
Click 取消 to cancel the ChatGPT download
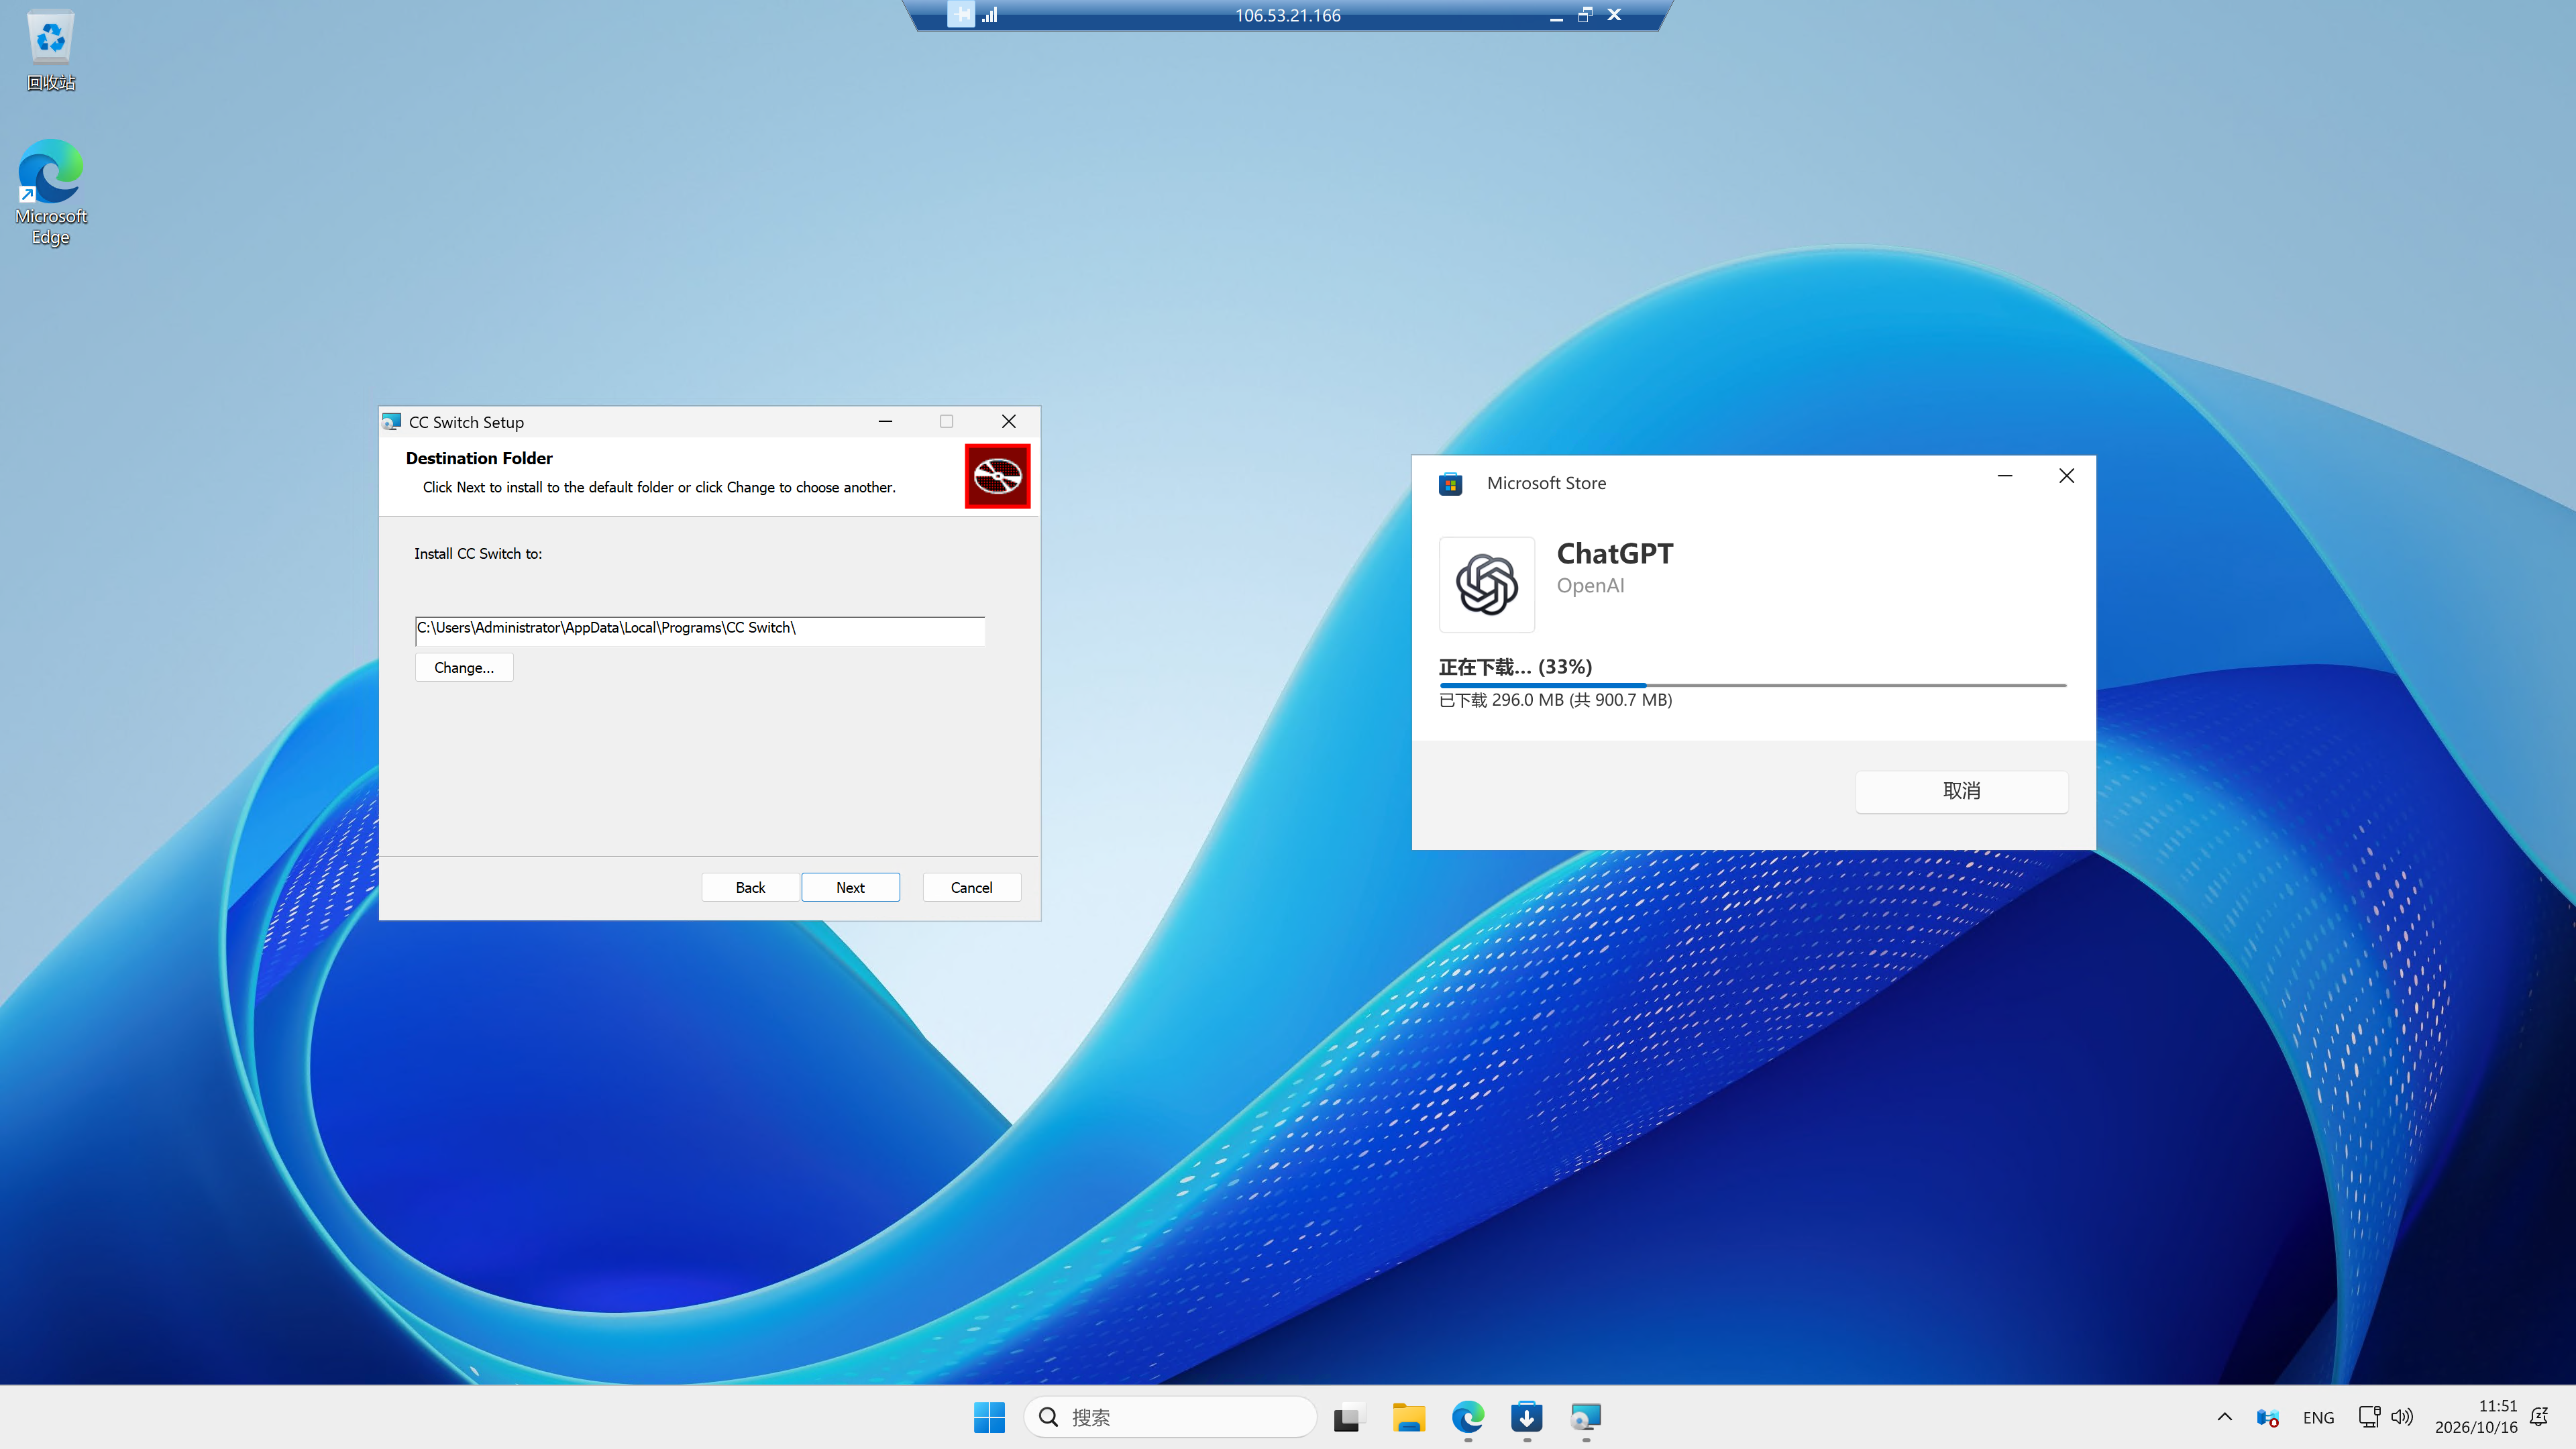(1961, 791)
